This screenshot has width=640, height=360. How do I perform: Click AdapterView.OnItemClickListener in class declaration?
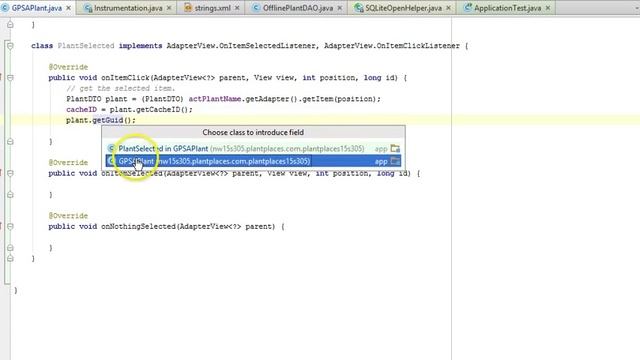[x=392, y=46]
